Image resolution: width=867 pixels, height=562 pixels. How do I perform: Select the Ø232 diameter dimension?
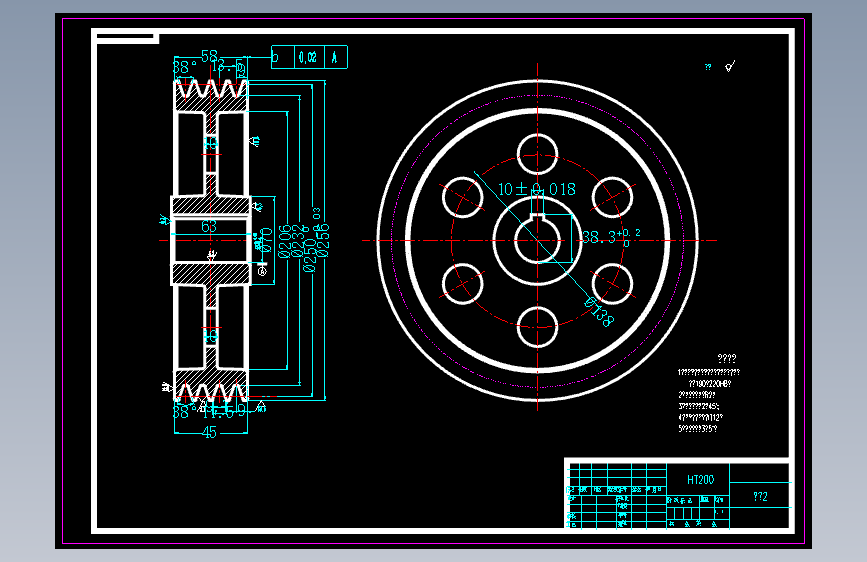click(297, 241)
